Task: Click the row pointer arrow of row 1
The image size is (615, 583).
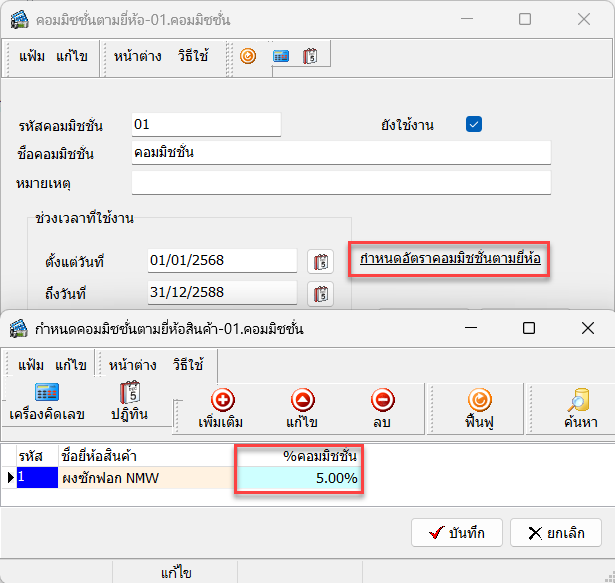Action: click(x=10, y=477)
